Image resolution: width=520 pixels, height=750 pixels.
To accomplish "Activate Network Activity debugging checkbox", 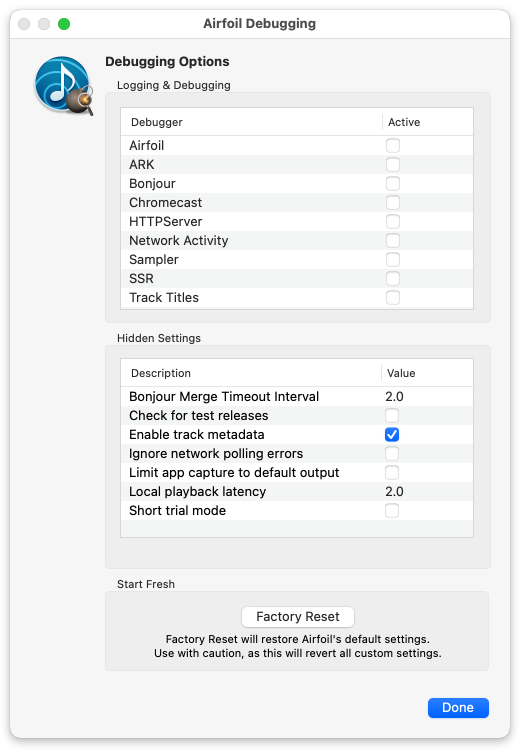I will click(393, 241).
